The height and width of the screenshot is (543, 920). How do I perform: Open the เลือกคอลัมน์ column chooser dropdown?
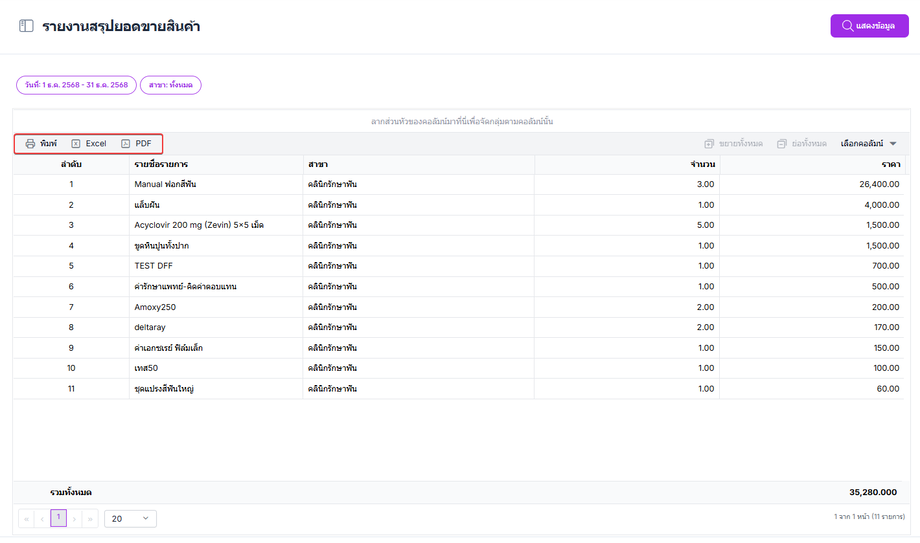(868, 144)
